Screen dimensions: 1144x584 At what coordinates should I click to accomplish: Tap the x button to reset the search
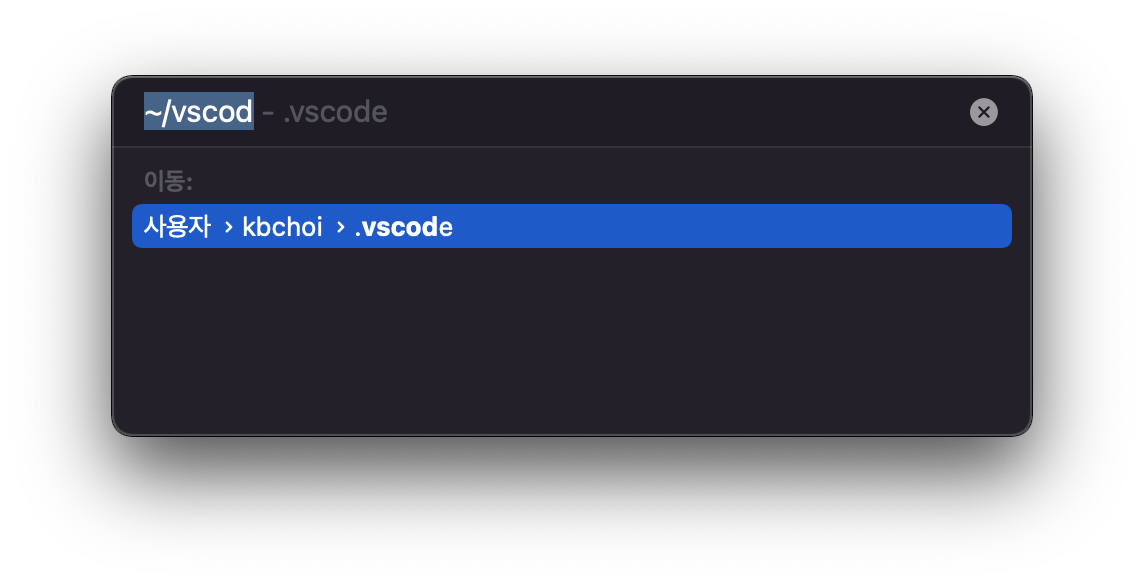(x=983, y=111)
